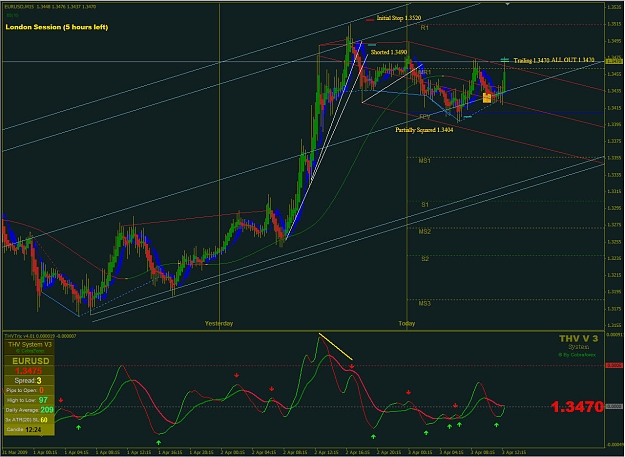Click the large red 1.3470 price display
This screenshot has width=625, height=457.
click(578, 406)
